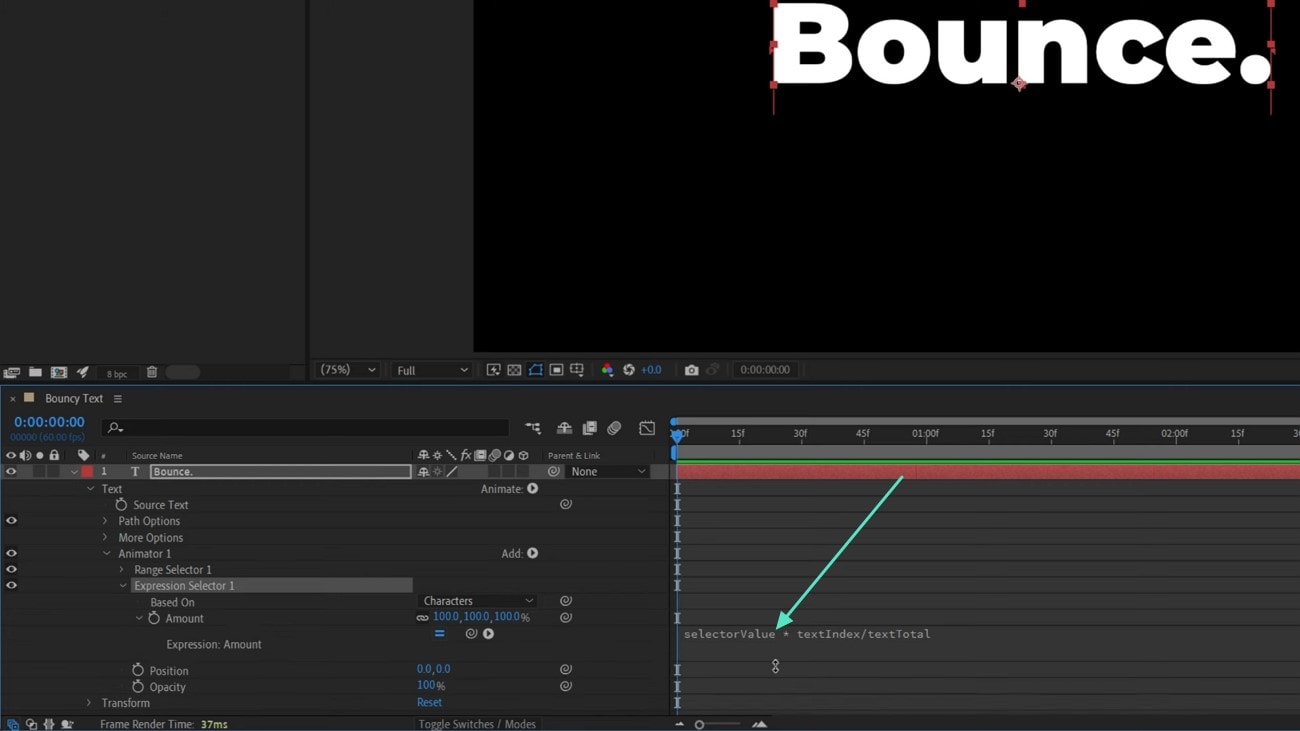Toggle Range Selector 1 visibility eye
The height and width of the screenshot is (731, 1300).
click(11, 569)
